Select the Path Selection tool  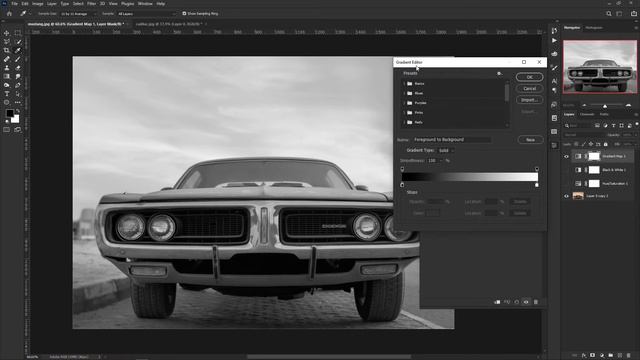click(x=18, y=93)
